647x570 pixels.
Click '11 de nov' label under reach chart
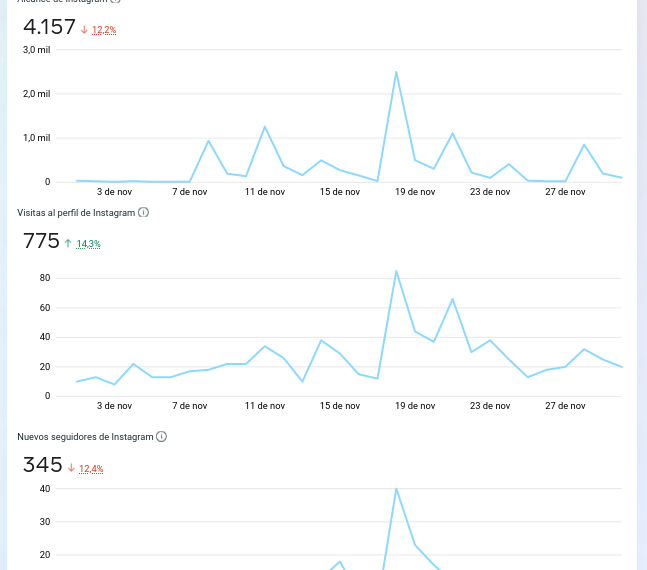(265, 192)
